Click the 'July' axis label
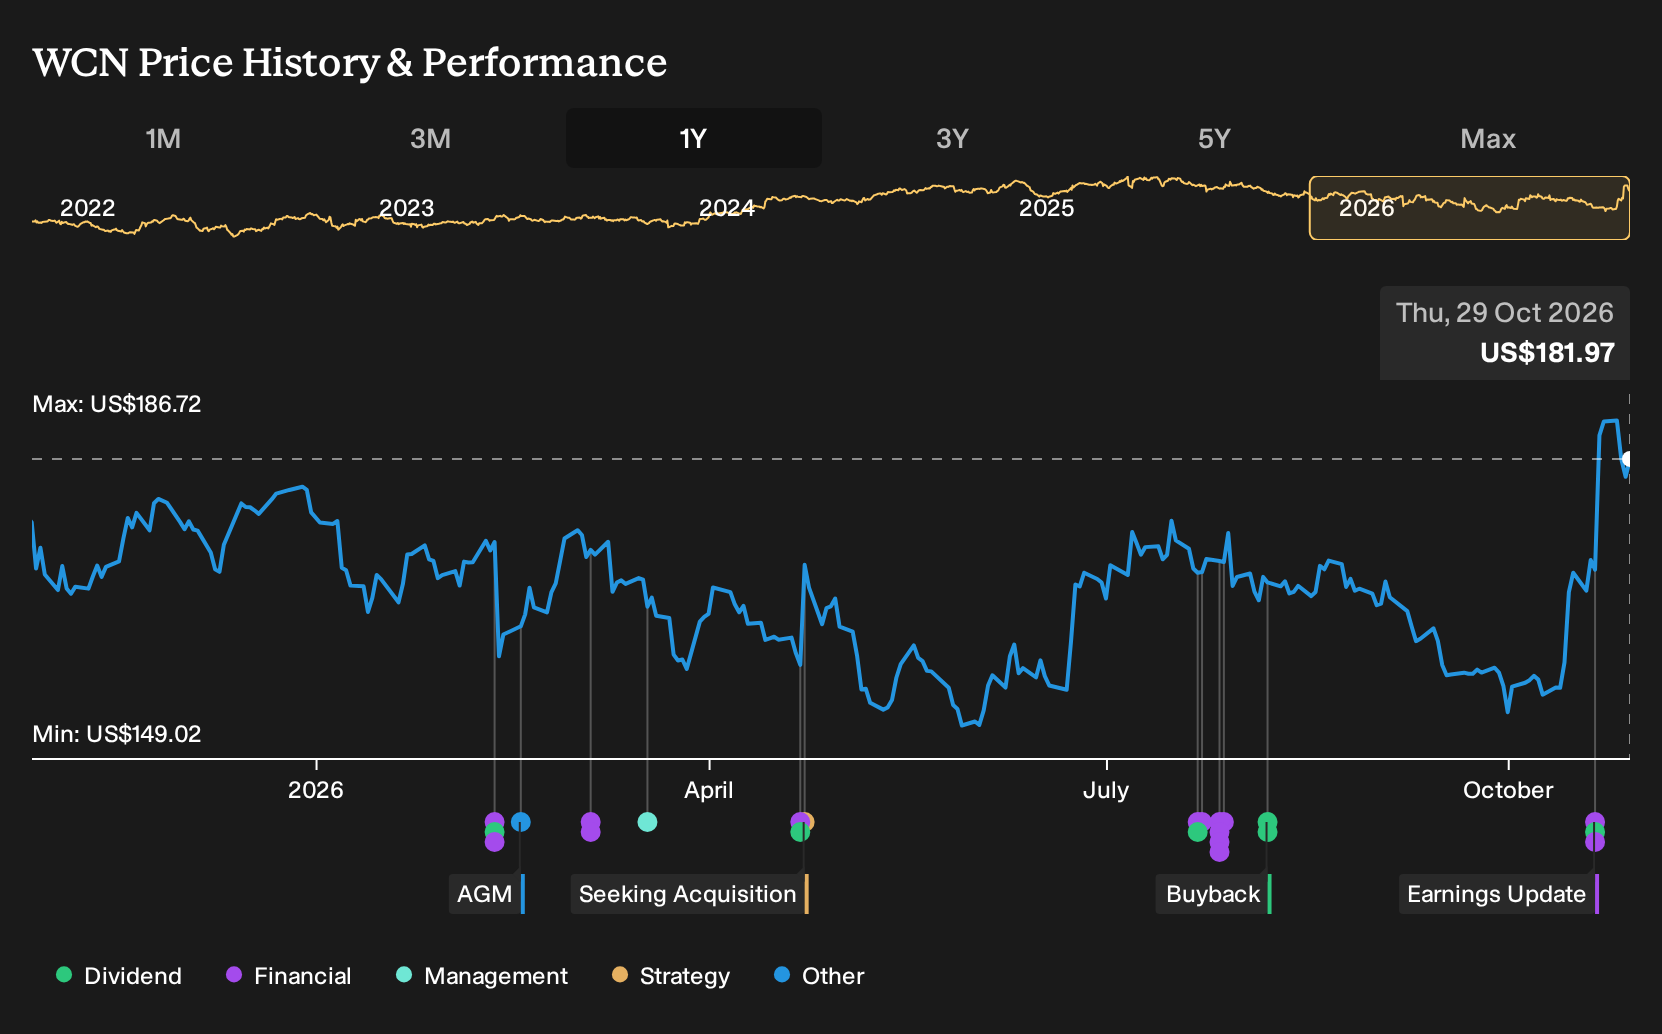 click(1106, 790)
